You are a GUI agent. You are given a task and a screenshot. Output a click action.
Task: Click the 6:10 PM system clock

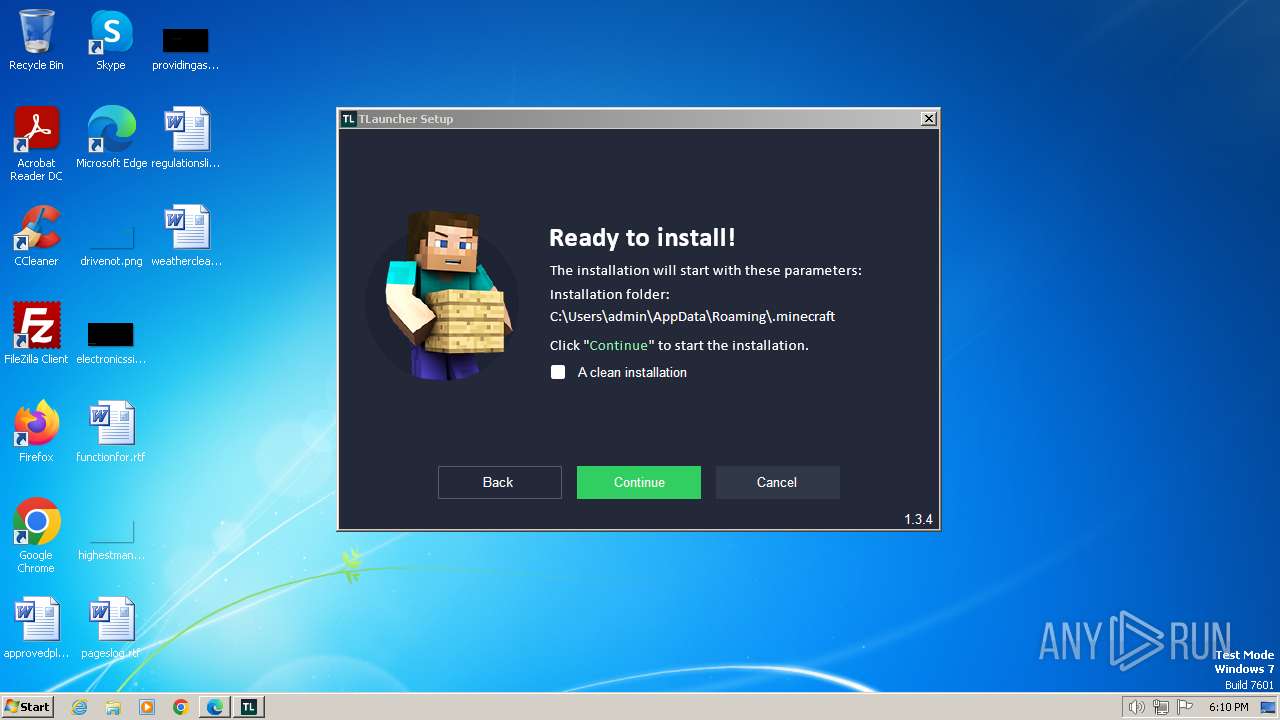click(1228, 707)
